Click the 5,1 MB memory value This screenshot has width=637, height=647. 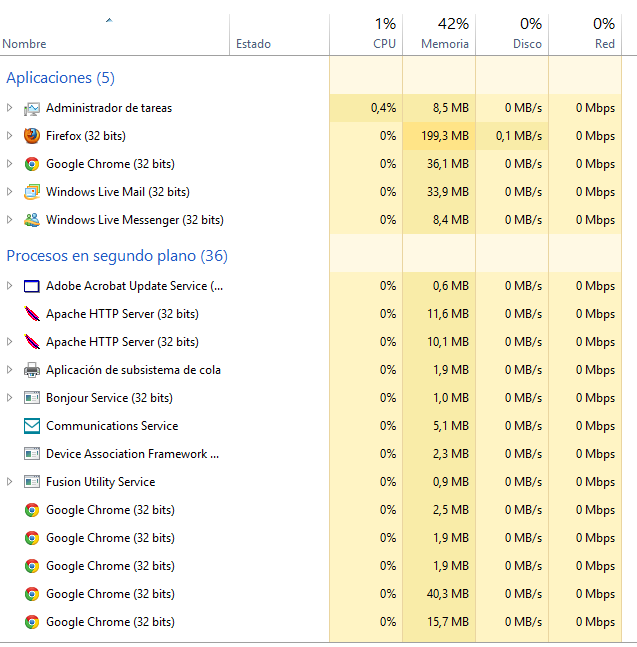pos(451,426)
